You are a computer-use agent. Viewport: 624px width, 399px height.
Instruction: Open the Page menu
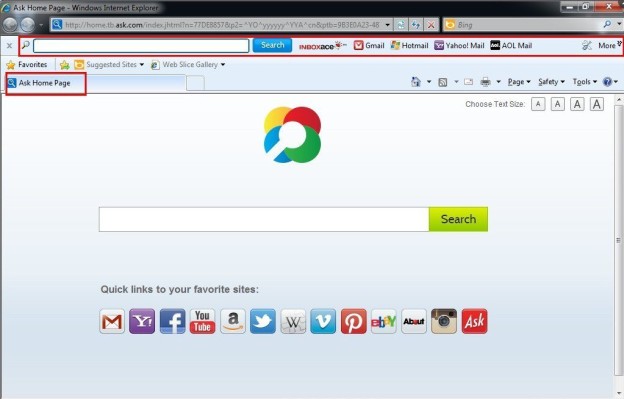point(519,82)
